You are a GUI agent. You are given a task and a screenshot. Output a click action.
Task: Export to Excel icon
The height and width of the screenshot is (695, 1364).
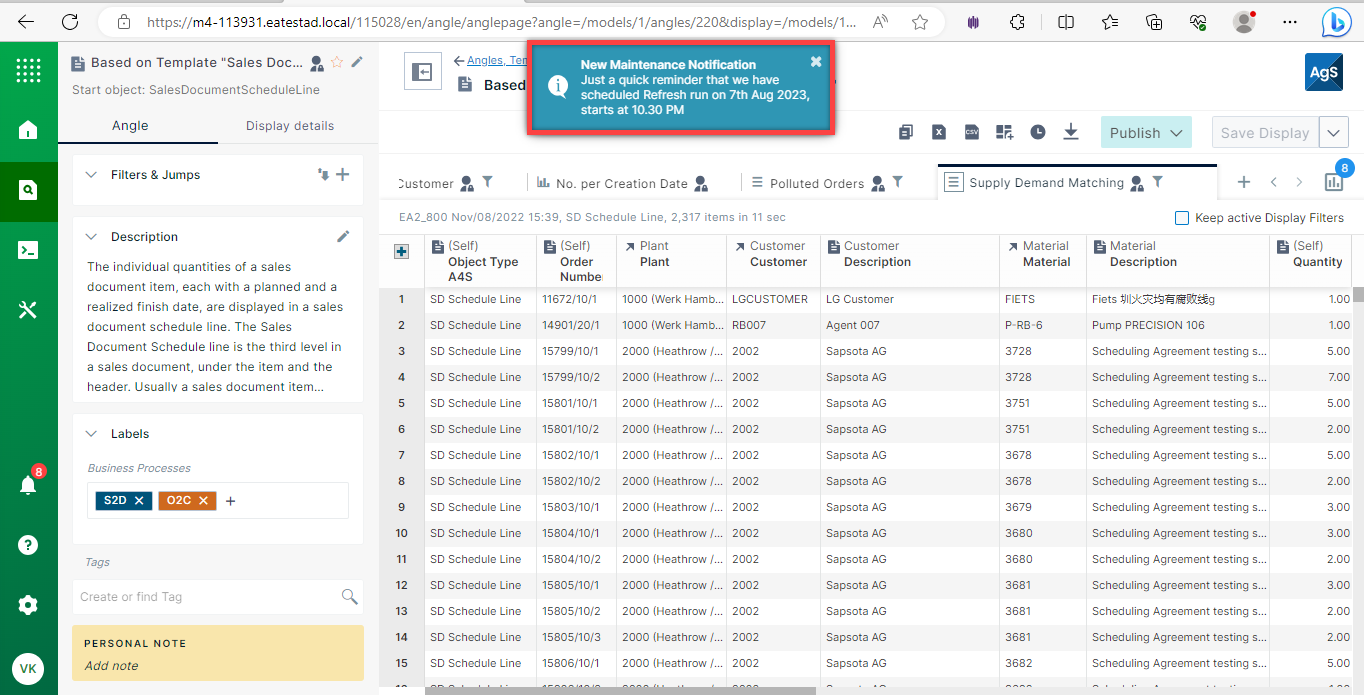tap(939, 132)
